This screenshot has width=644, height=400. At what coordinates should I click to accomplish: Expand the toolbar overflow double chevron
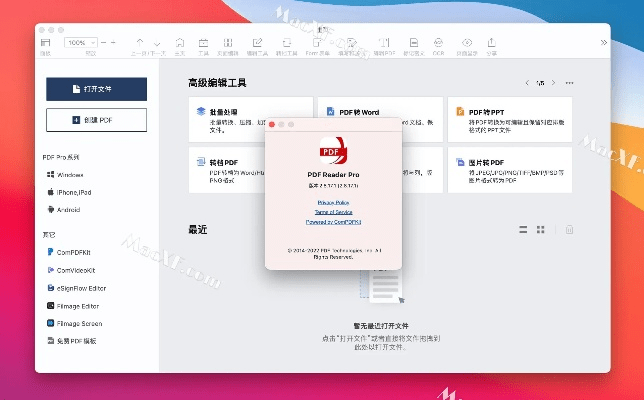point(604,42)
